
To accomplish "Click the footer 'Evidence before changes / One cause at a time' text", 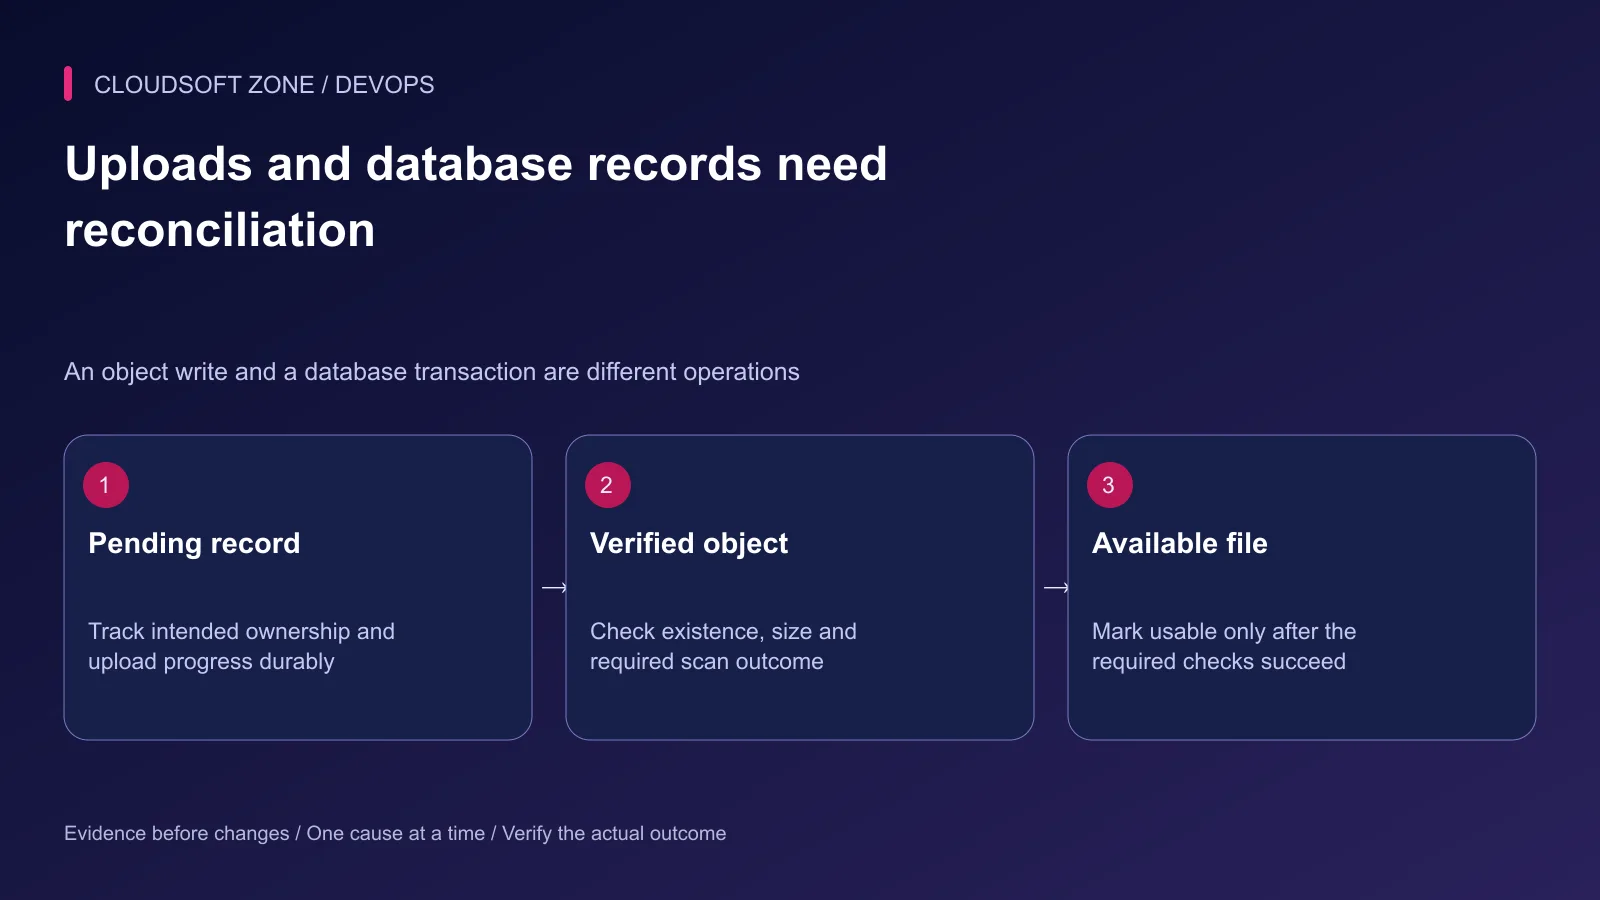I will pos(395,833).
